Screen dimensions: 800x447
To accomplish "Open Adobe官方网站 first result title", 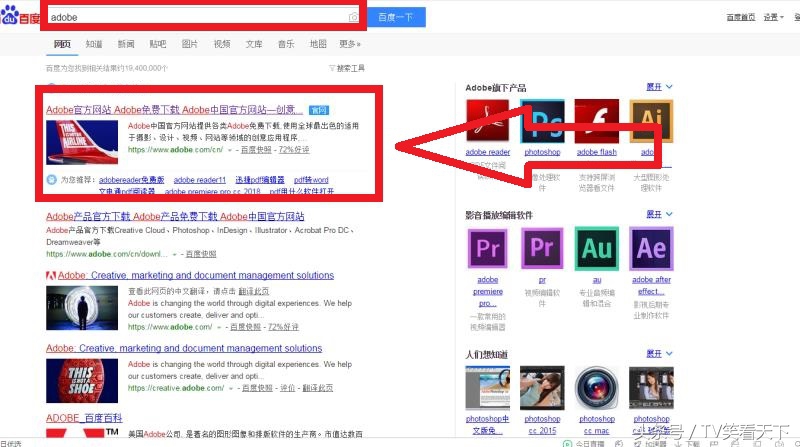I will point(174,110).
